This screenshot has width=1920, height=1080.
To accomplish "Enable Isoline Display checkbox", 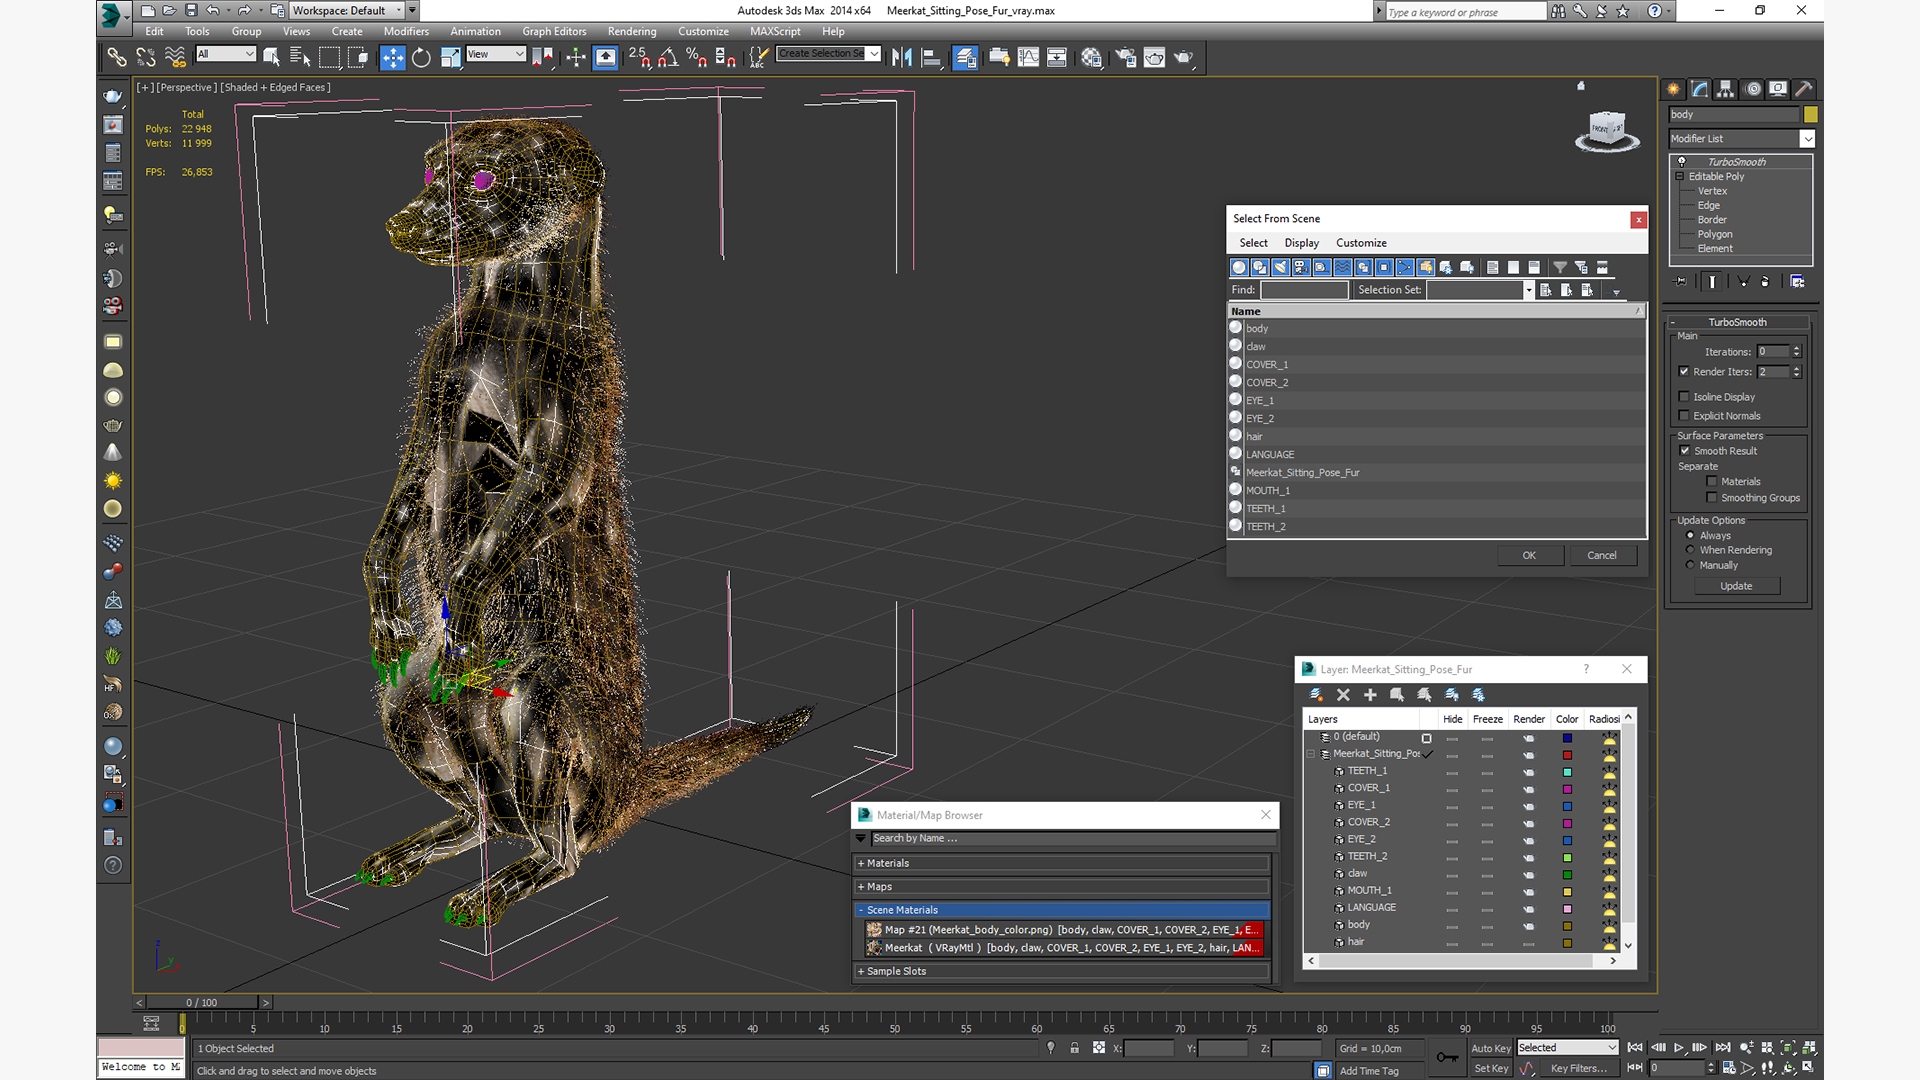I will point(1684,397).
